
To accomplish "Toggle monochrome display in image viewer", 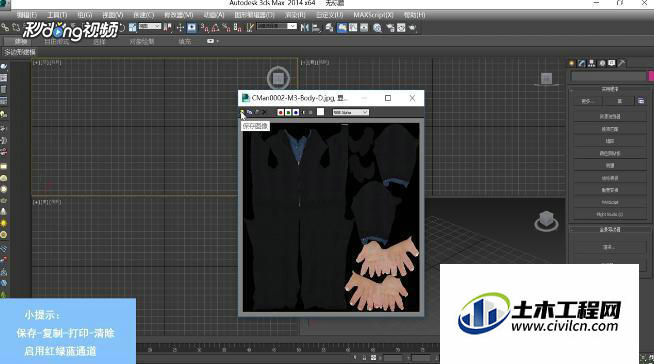I will pos(310,112).
